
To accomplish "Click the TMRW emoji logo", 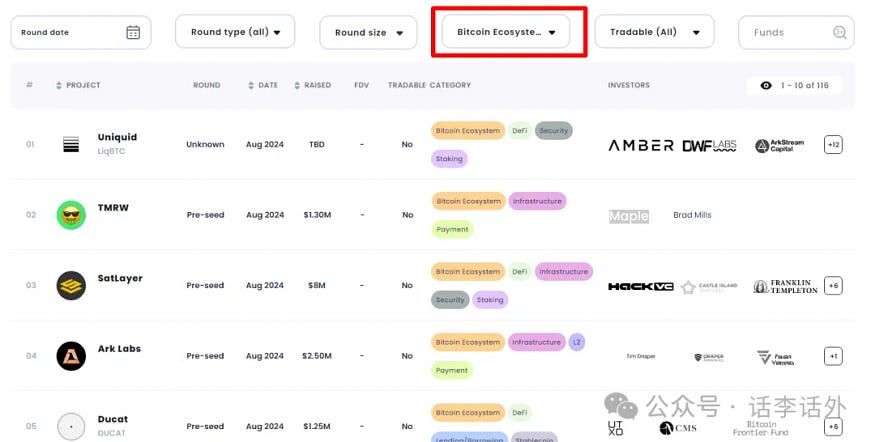I will coord(71,215).
